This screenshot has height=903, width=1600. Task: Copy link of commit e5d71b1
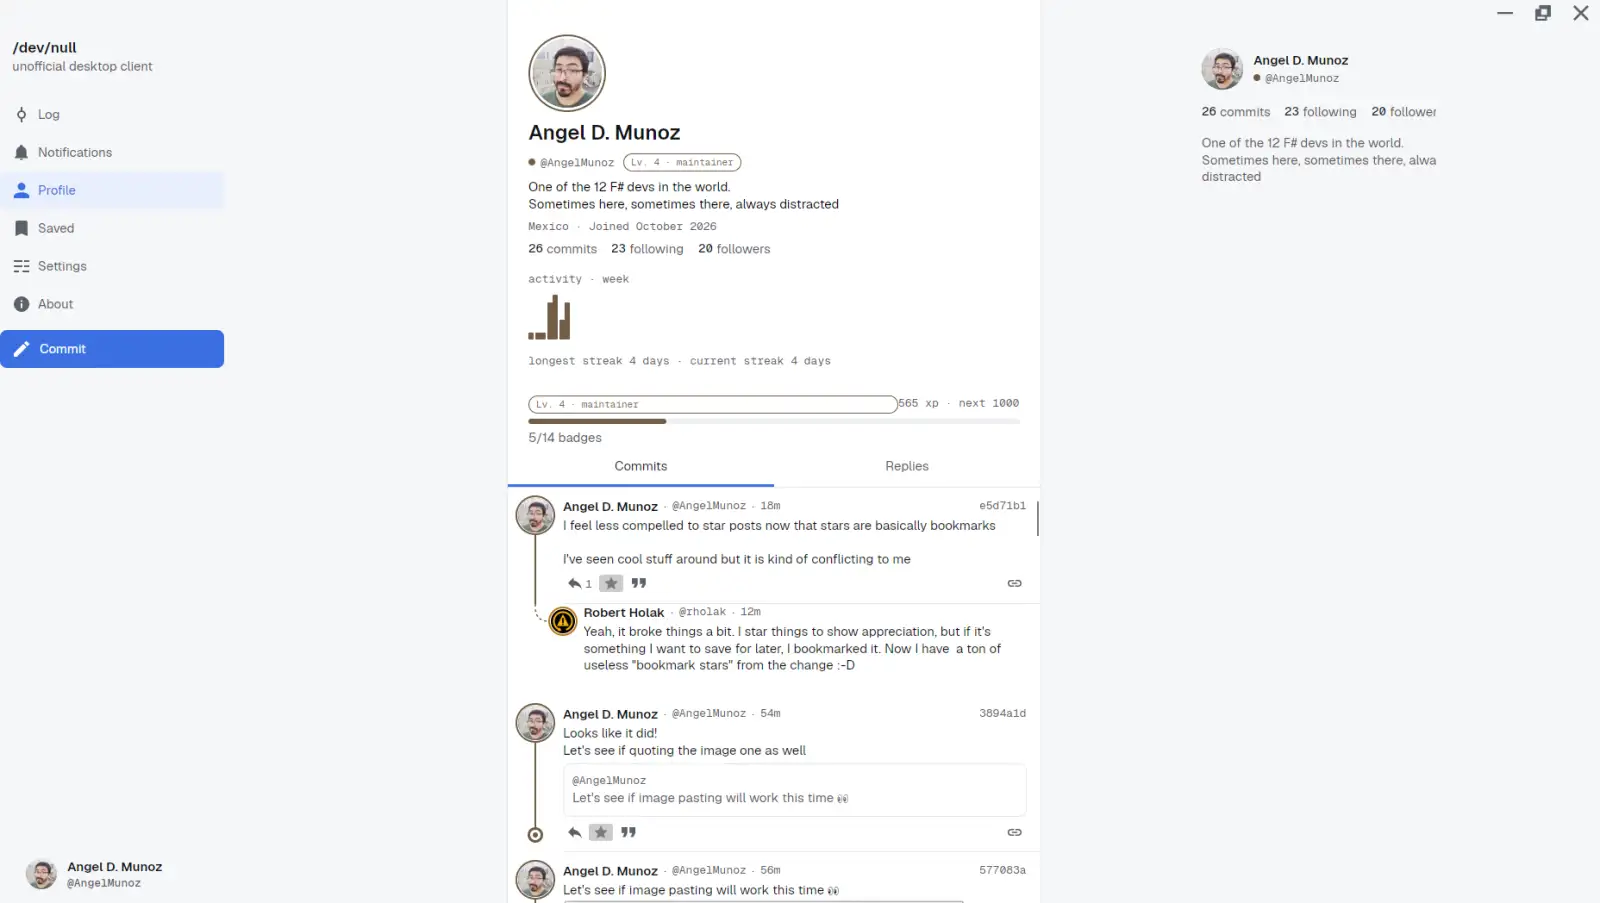(x=1014, y=583)
